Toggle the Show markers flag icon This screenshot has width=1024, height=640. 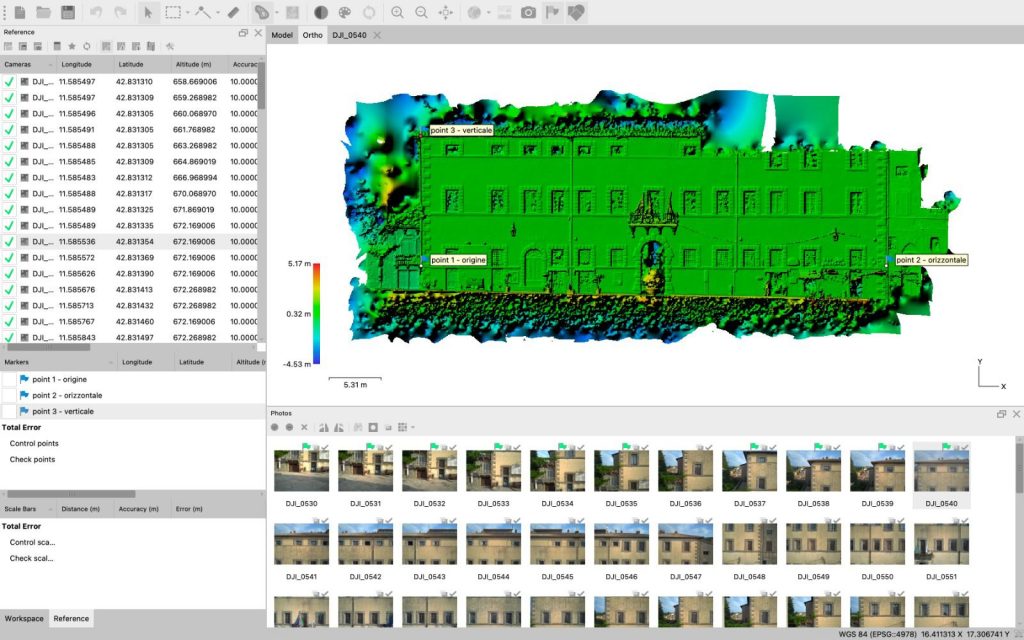[x=552, y=12]
